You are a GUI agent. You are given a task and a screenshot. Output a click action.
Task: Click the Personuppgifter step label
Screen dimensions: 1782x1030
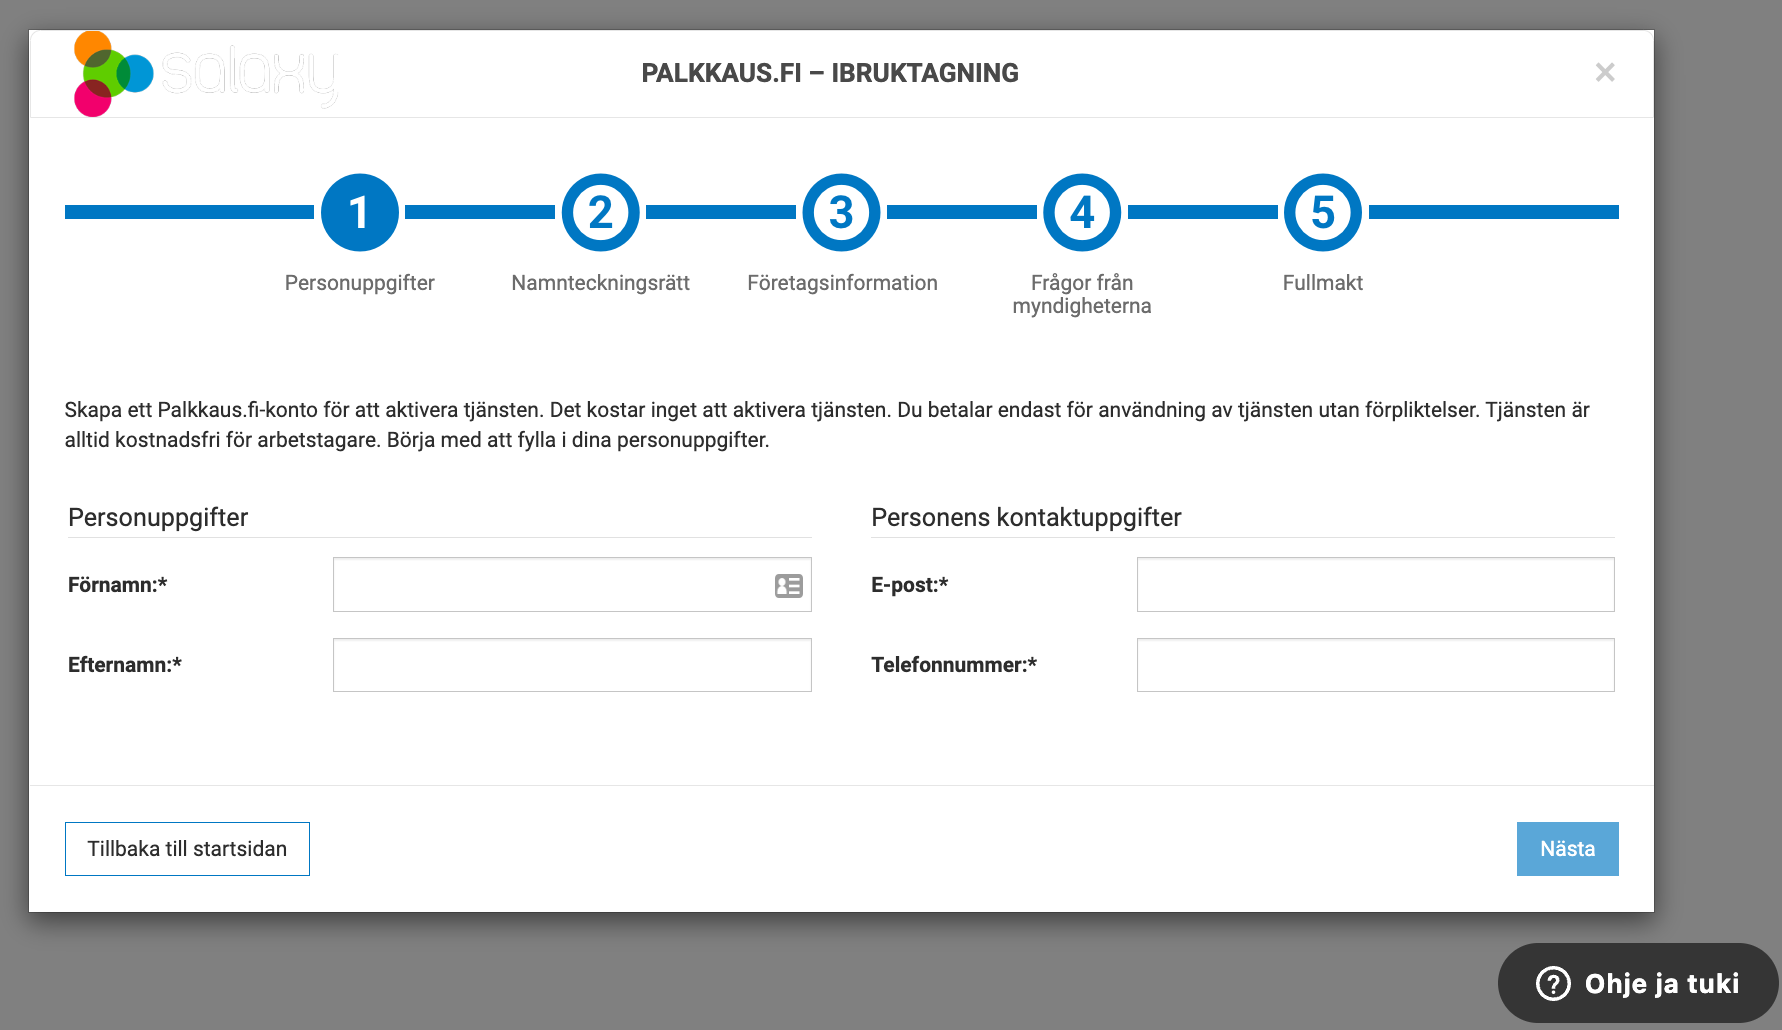click(359, 283)
